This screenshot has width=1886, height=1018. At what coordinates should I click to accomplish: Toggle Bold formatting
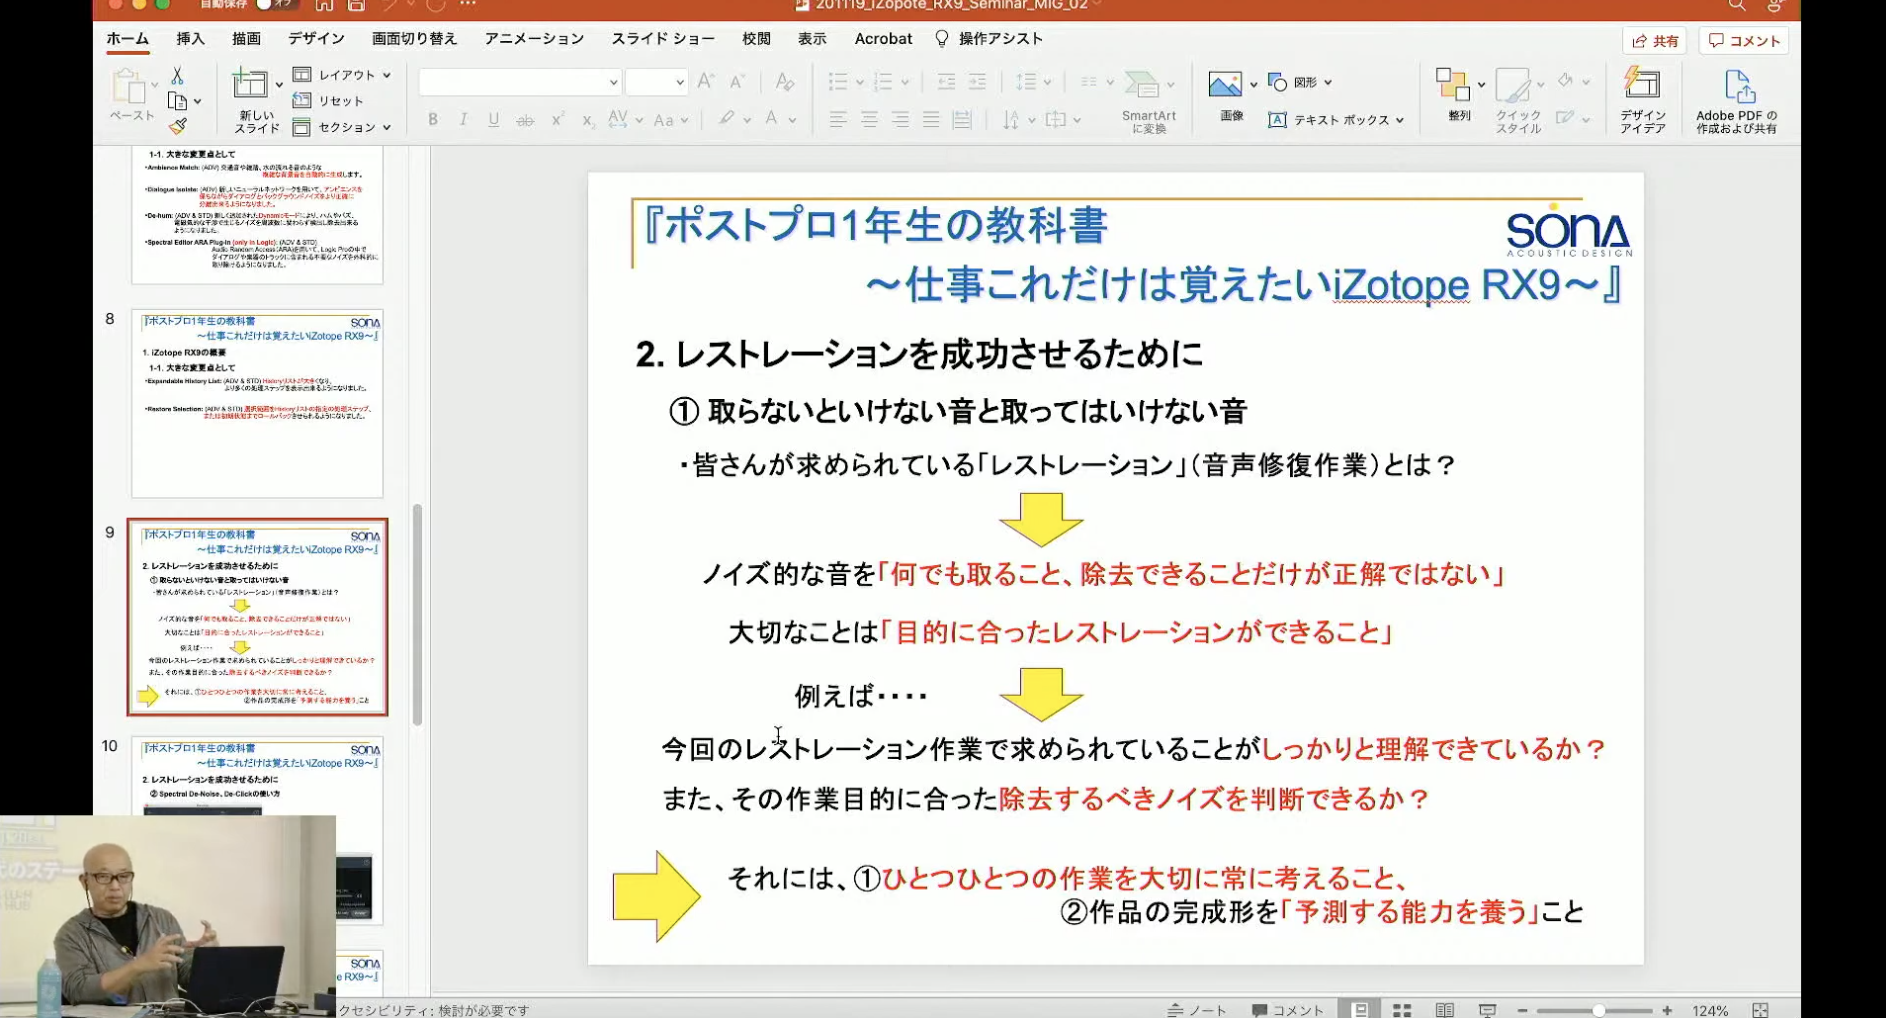pyautogui.click(x=433, y=120)
